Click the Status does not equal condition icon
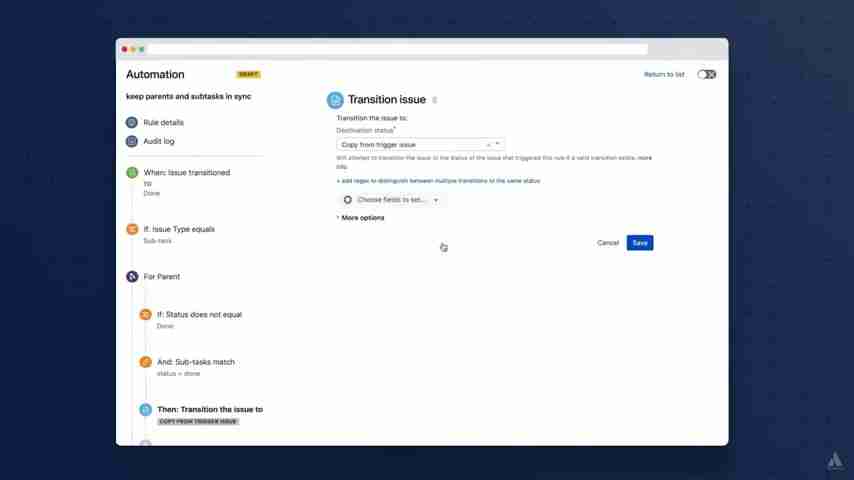 pyautogui.click(x=146, y=315)
